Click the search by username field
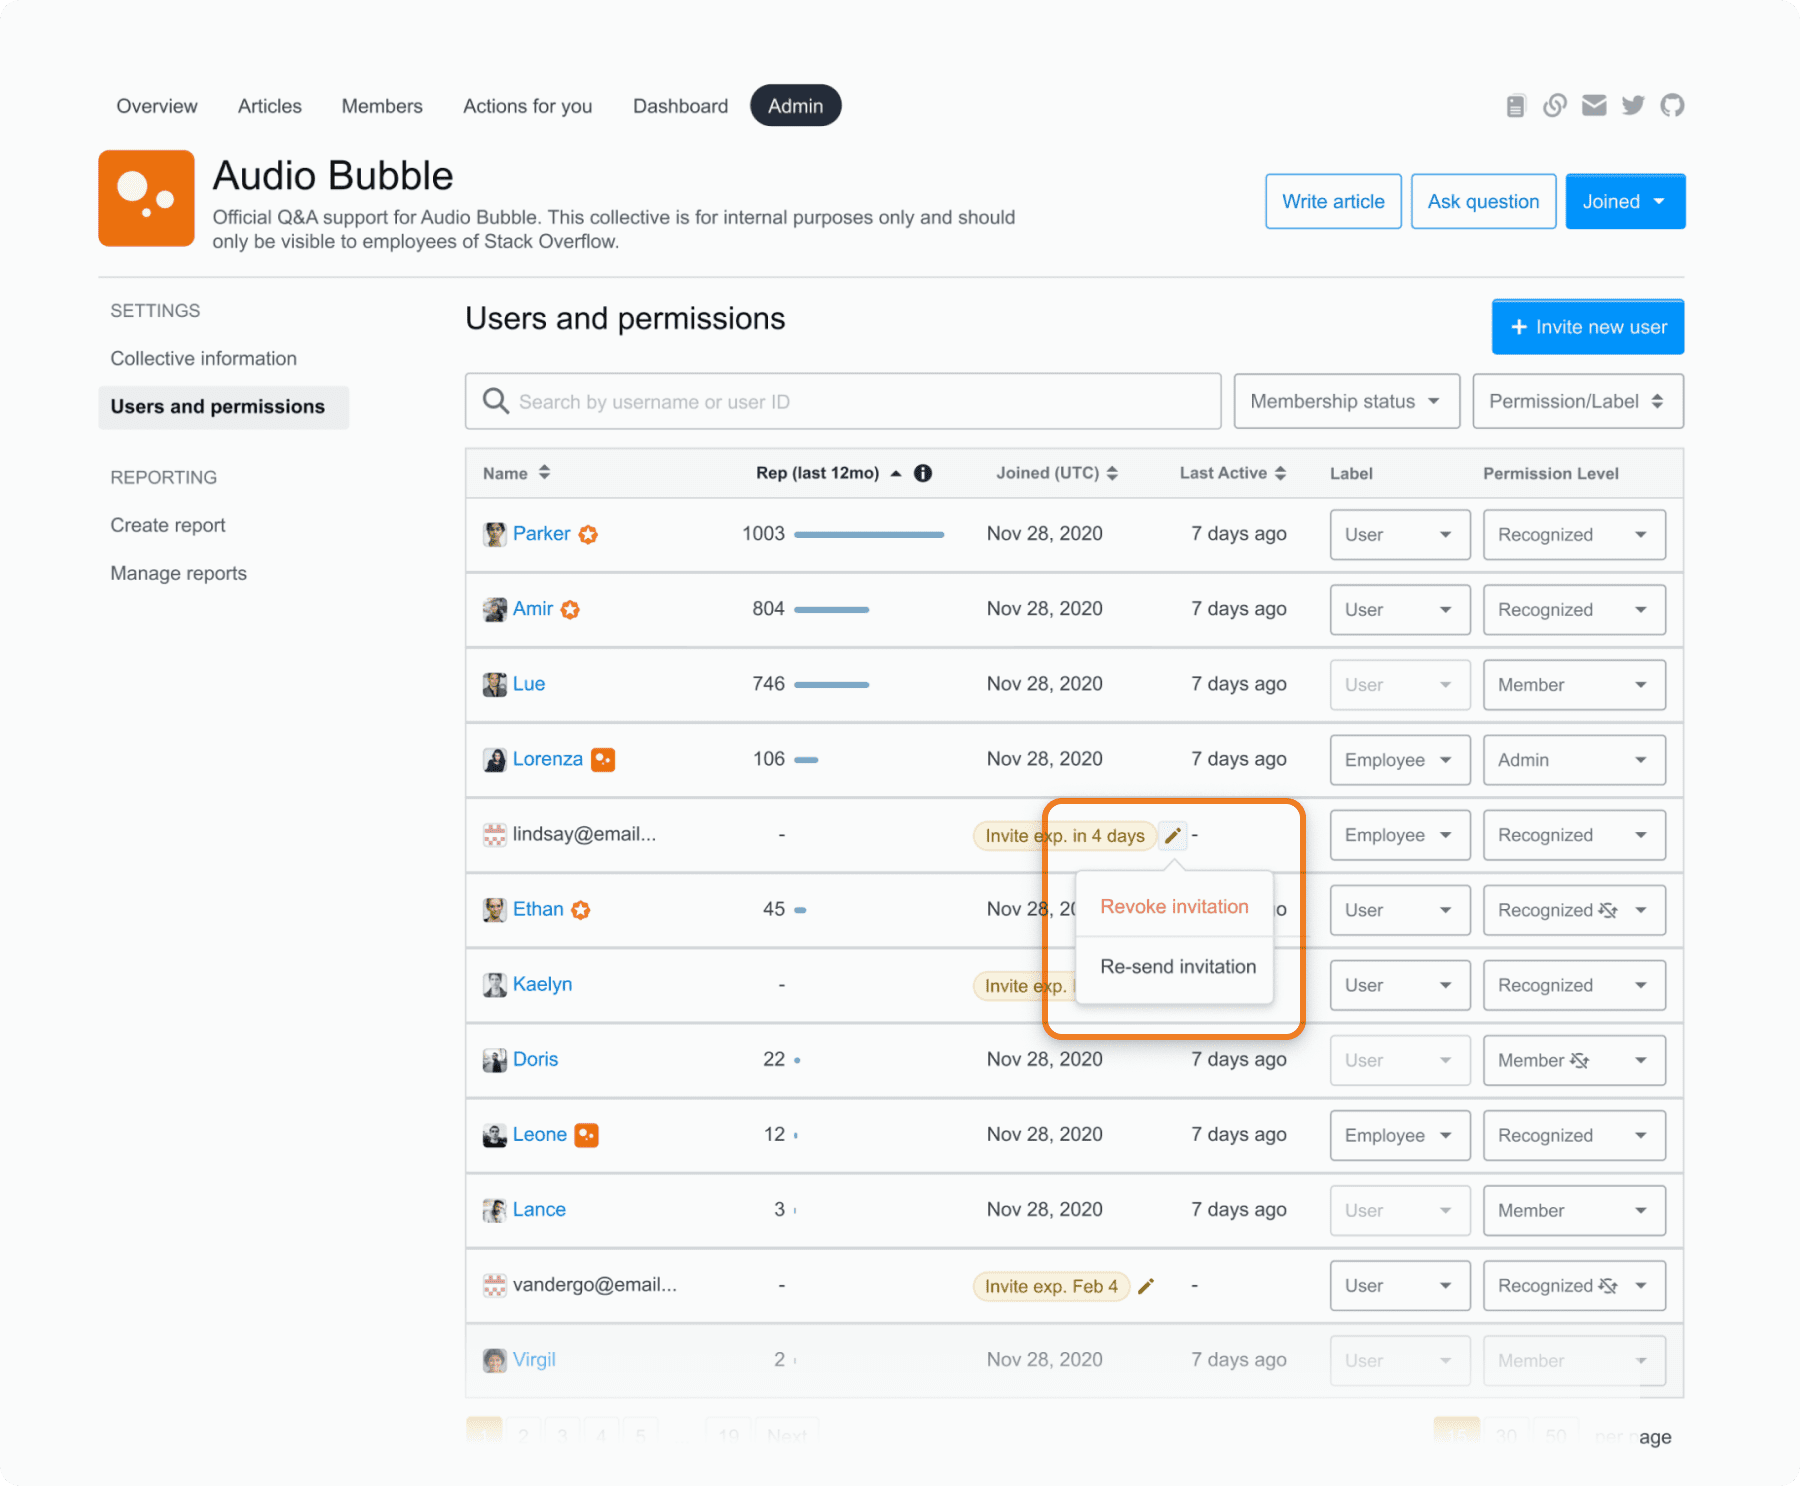Viewport: 1800px width, 1486px height. 843,401
